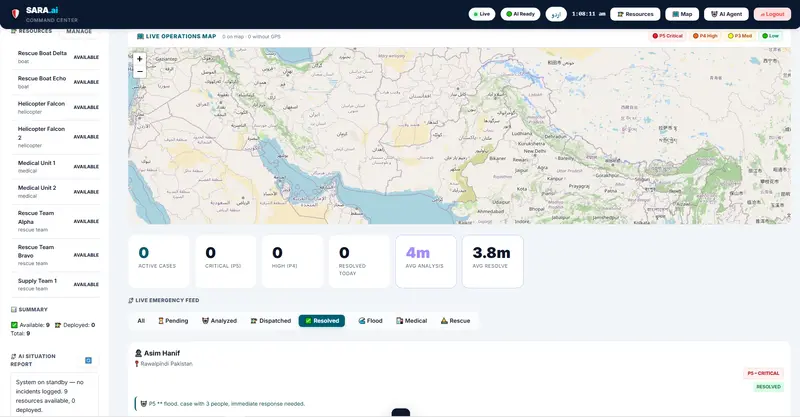Image resolution: width=800 pixels, height=417 pixels.
Task: Open the Map button in header
Action: pyautogui.click(x=682, y=14)
